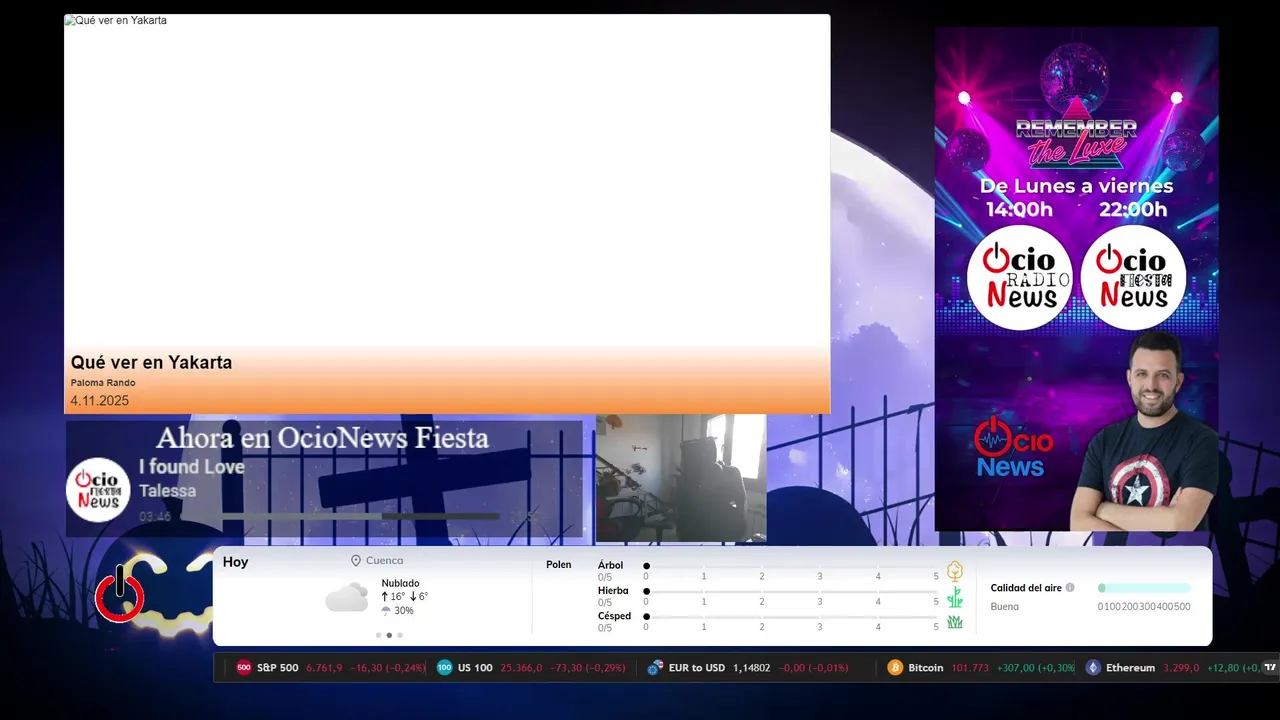Click the Ethereum price 3.299,0
Image resolution: width=1280 pixels, height=720 pixels.
point(1181,668)
